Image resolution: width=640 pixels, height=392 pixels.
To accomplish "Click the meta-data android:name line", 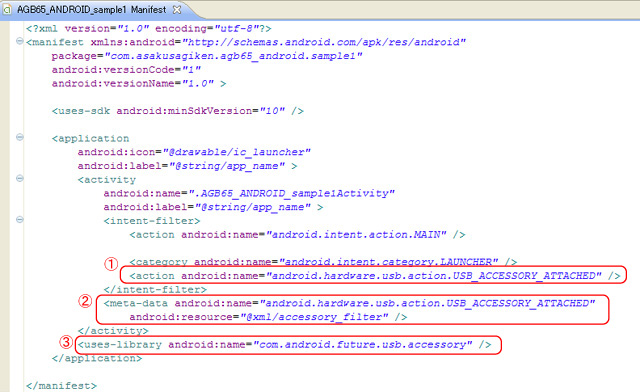I will pyautogui.click(x=349, y=303).
